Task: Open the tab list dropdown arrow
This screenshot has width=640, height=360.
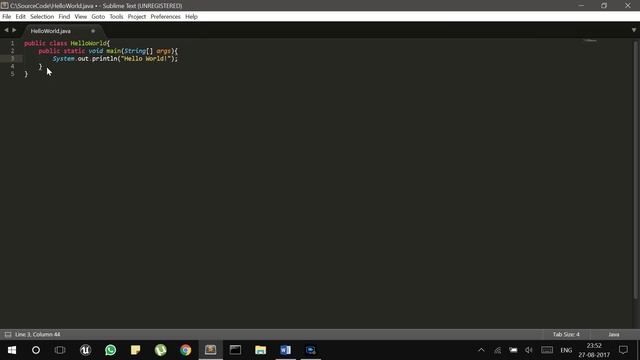Action: point(634,30)
